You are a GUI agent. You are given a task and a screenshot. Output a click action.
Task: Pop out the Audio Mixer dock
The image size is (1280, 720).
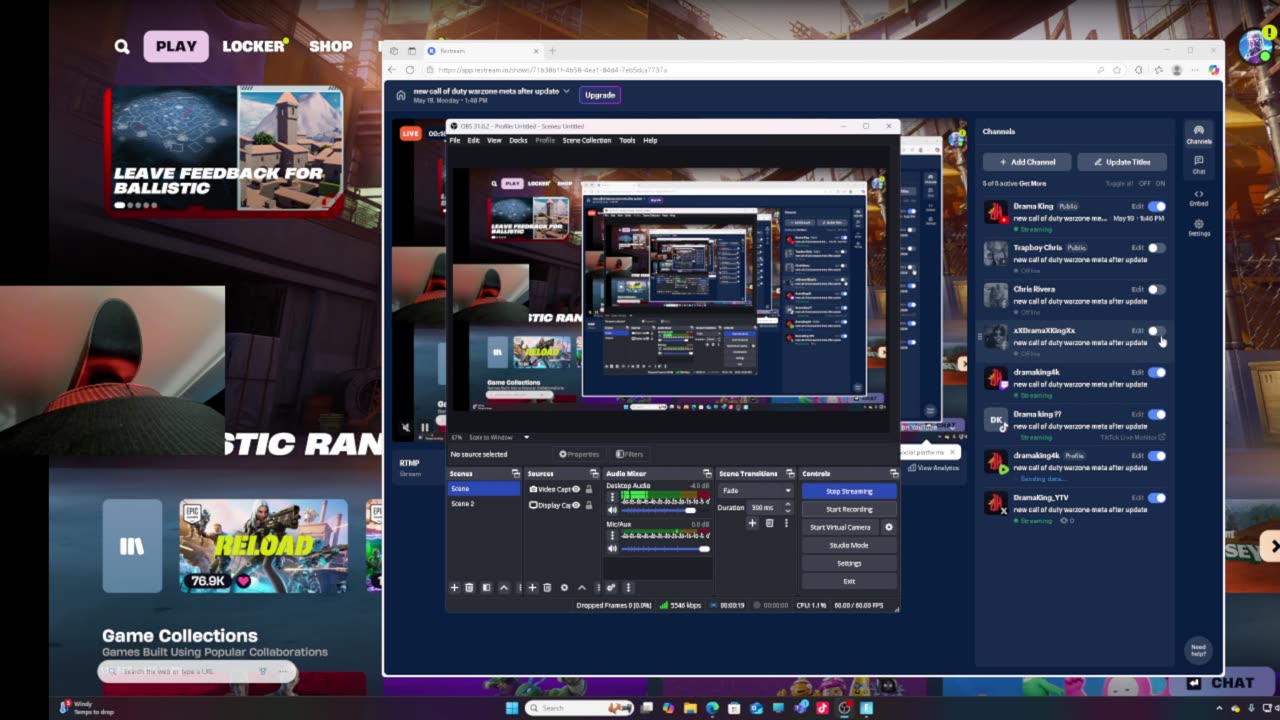[707, 474]
